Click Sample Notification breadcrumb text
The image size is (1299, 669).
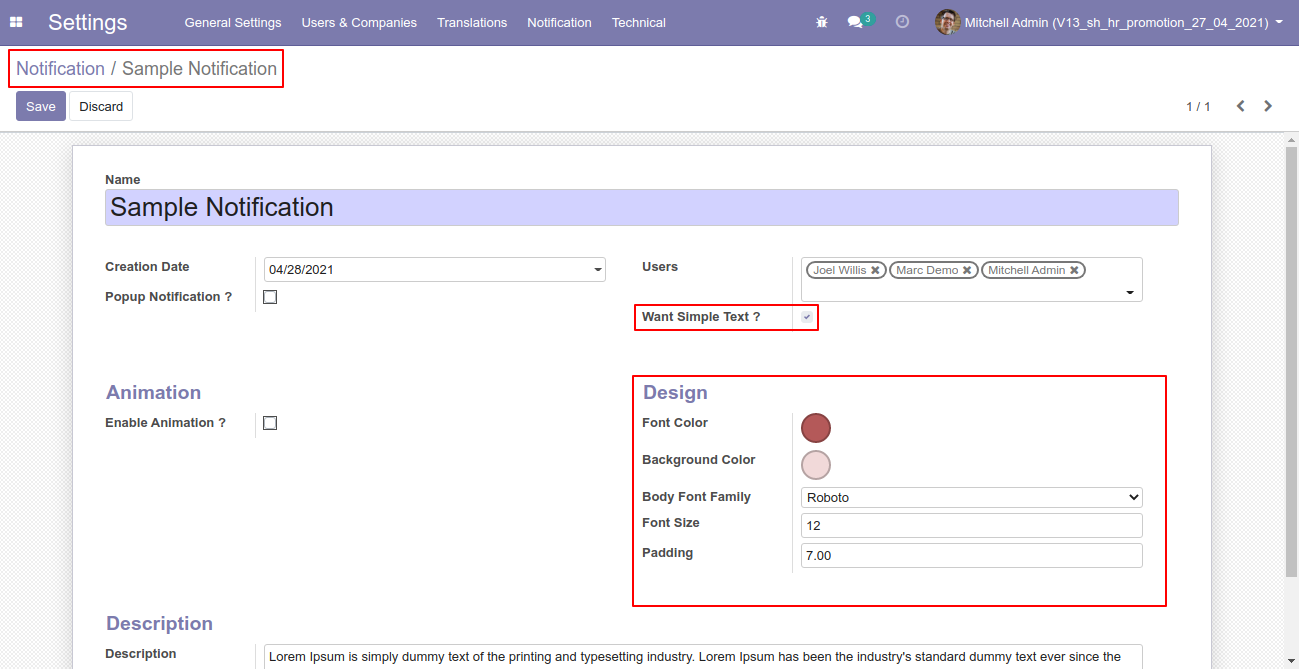[199, 69]
